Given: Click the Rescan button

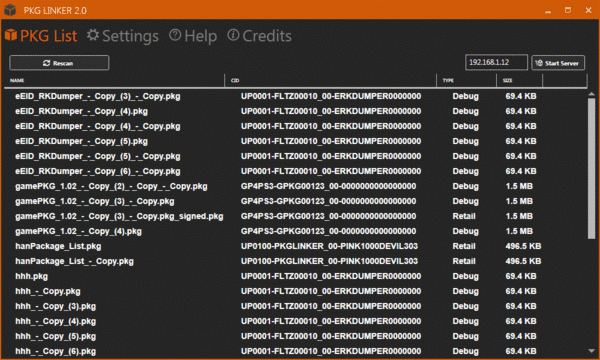Looking at the screenshot, I should point(59,63).
